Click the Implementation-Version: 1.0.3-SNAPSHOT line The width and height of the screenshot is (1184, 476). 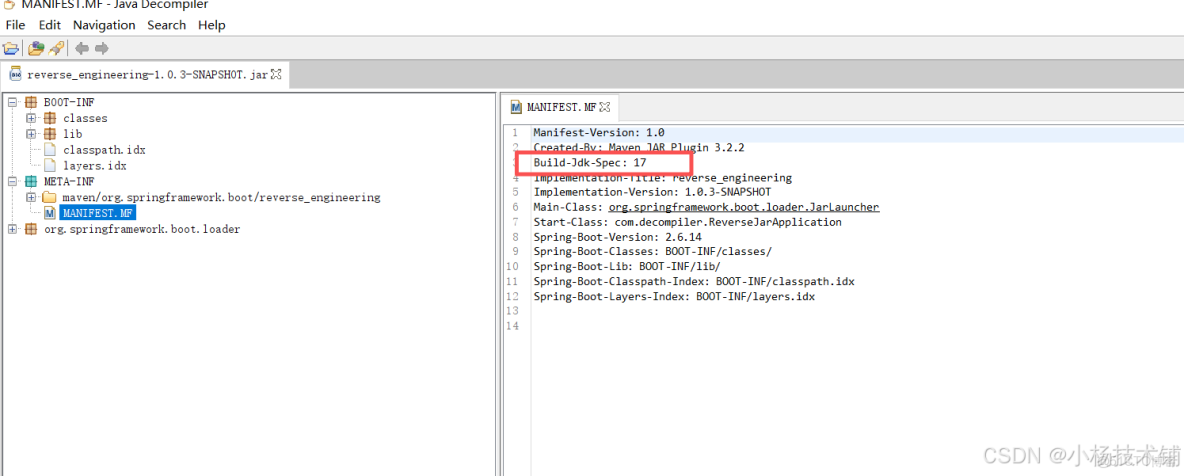[652, 192]
